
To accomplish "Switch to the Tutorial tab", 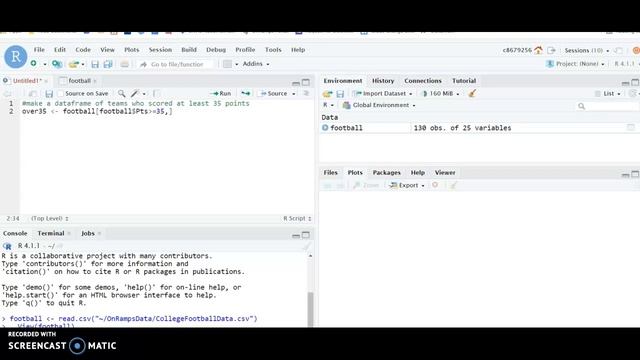I will [464, 81].
